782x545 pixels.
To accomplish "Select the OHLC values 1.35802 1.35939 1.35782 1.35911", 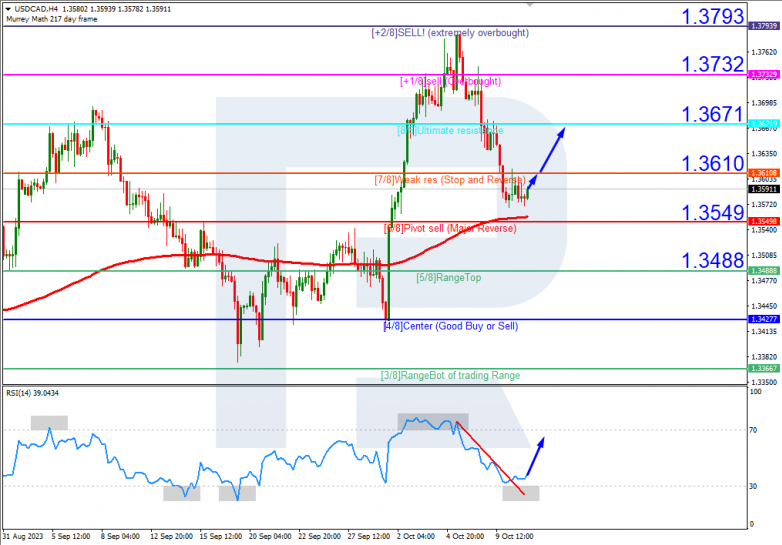I will click(x=117, y=9).
